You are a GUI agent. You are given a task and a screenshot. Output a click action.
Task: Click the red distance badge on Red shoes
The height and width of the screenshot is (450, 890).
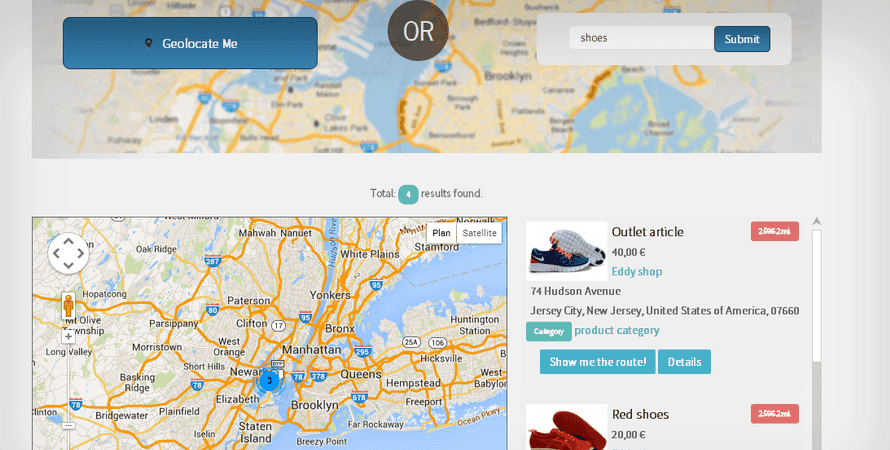774,414
